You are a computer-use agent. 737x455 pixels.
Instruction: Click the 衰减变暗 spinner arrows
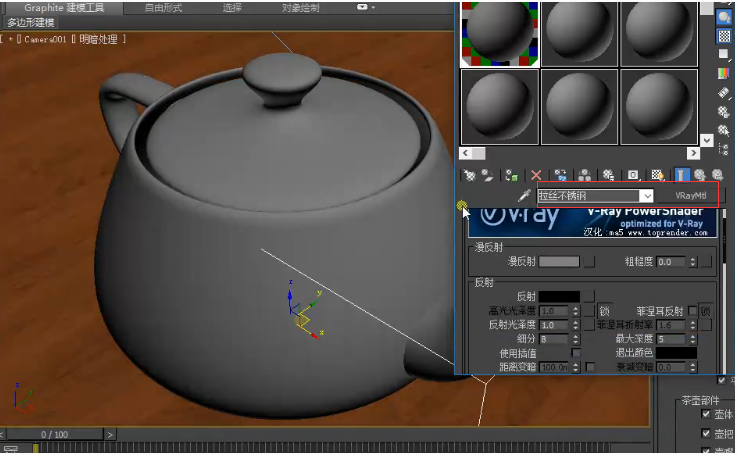point(692,367)
